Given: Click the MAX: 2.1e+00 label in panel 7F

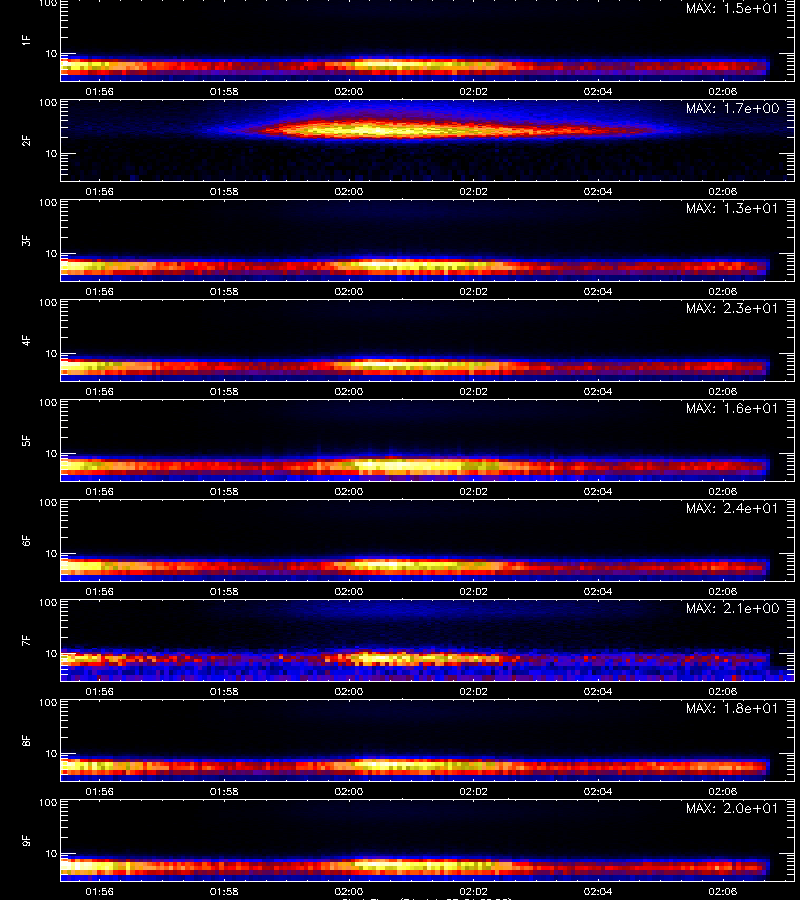Looking at the screenshot, I should (732, 608).
